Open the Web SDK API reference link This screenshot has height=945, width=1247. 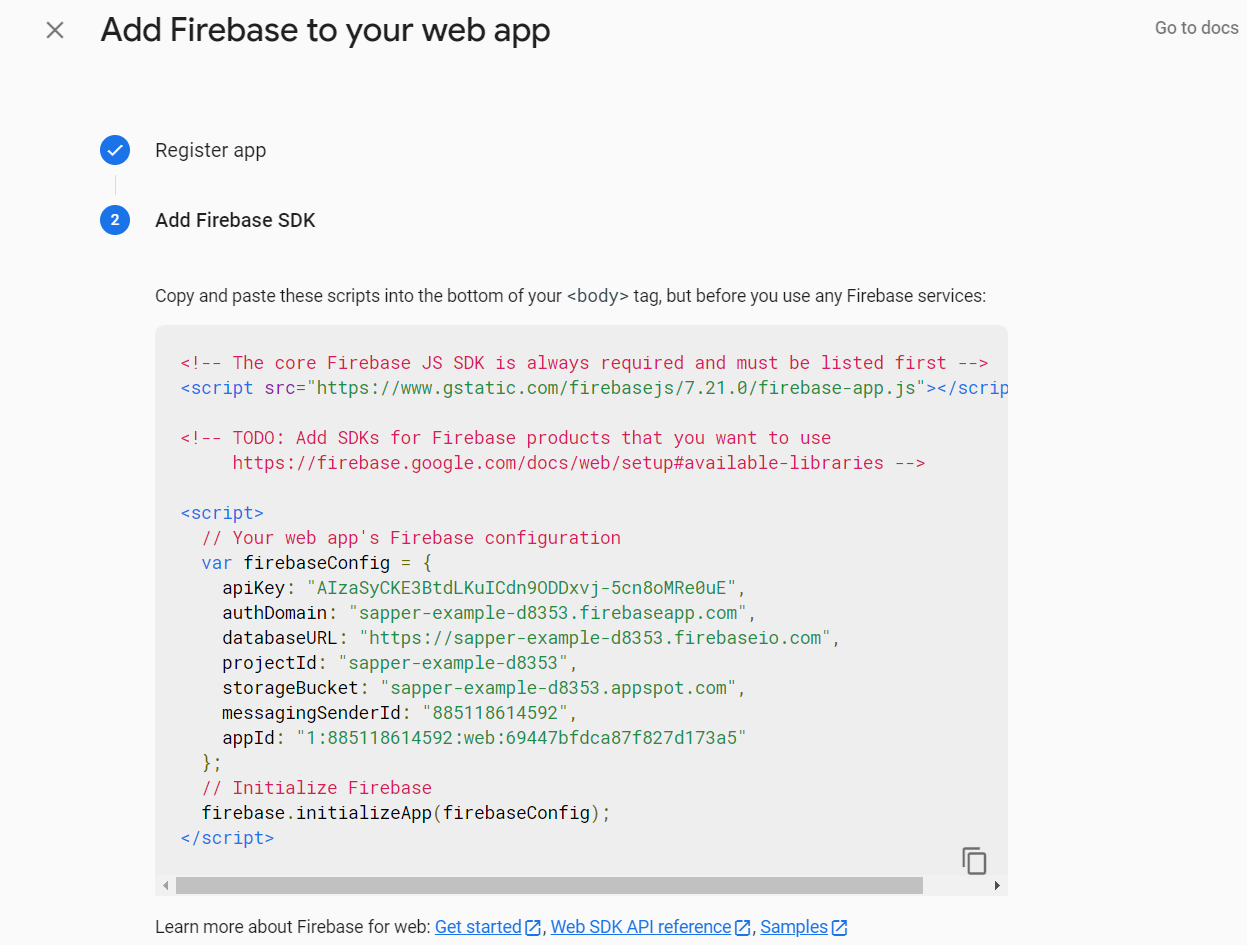[x=641, y=927]
